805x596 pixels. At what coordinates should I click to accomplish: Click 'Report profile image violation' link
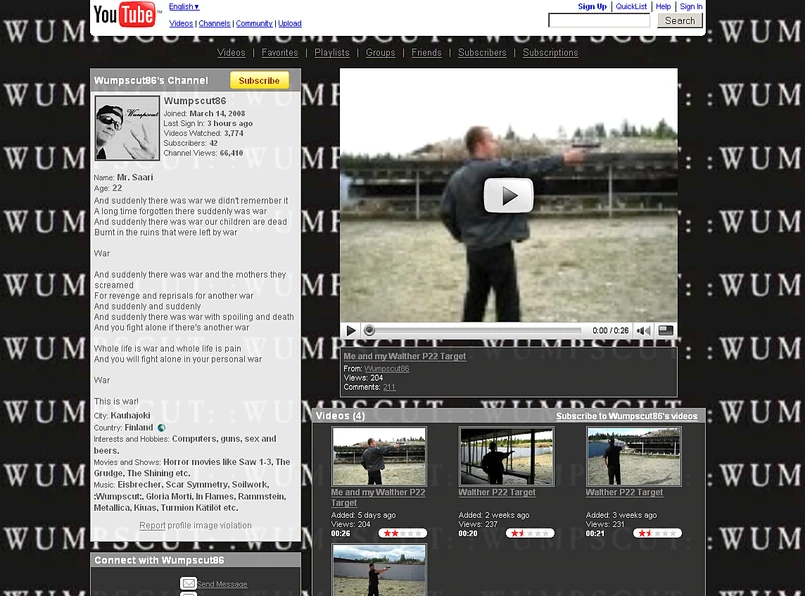point(195,526)
